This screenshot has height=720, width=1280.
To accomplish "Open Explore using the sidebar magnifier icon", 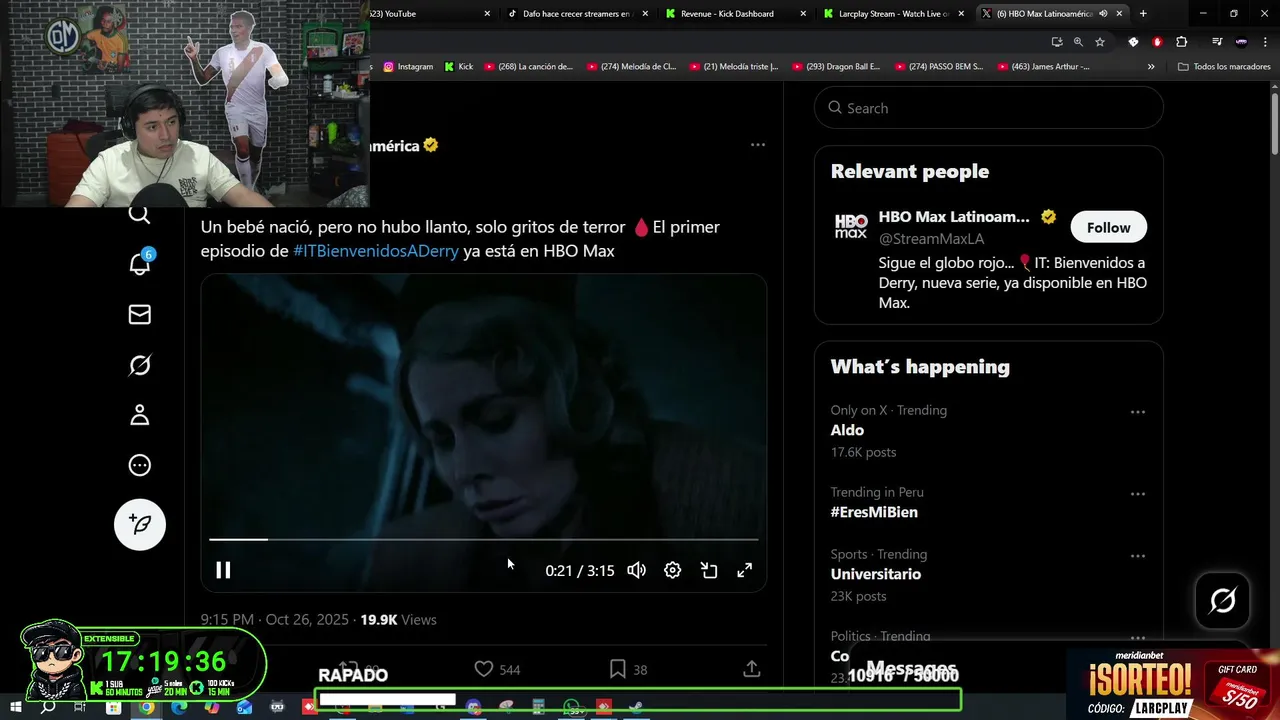I will pos(139,214).
